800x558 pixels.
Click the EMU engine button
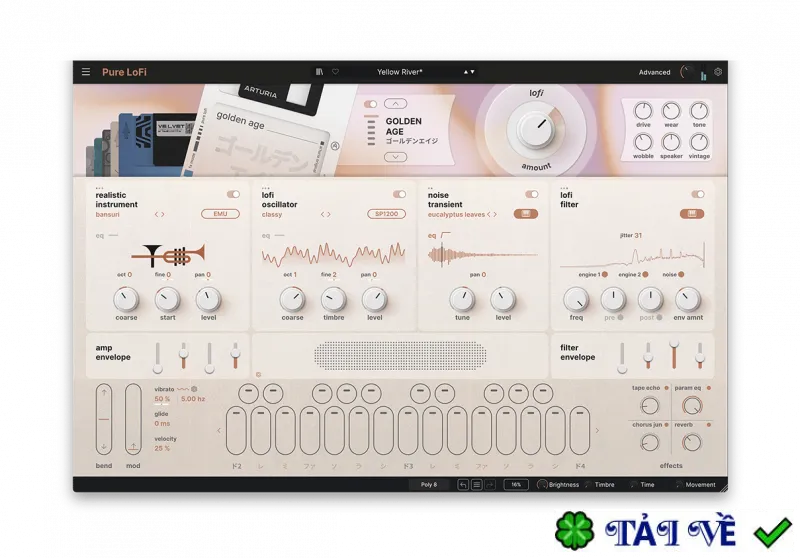220,214
